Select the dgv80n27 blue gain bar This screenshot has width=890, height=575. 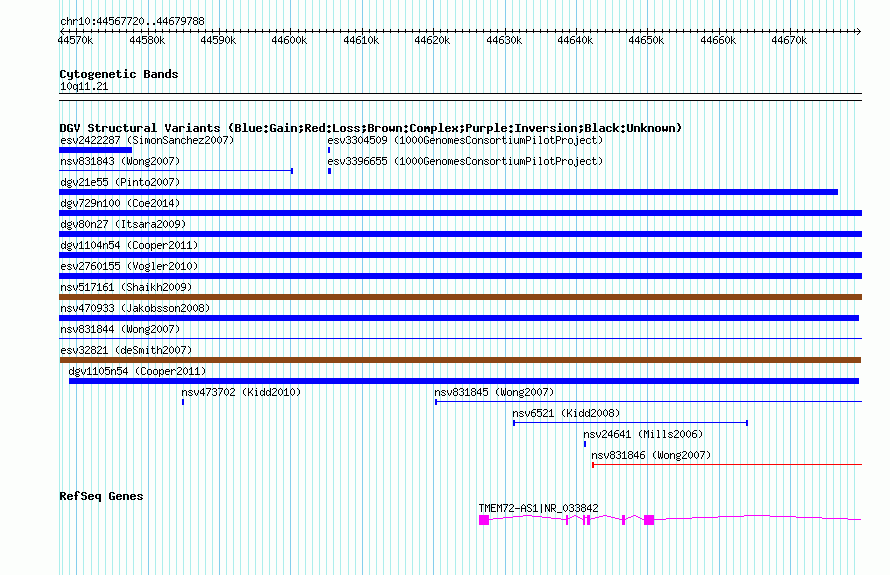point(460,234)
